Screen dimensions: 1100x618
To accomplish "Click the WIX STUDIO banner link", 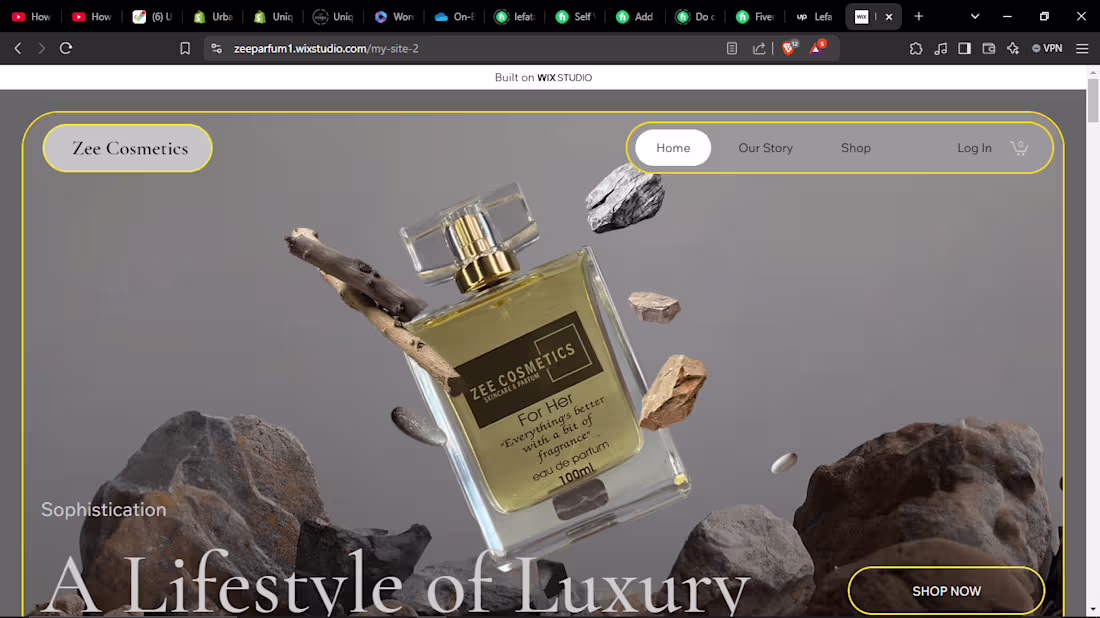I will tap(543, 77).
